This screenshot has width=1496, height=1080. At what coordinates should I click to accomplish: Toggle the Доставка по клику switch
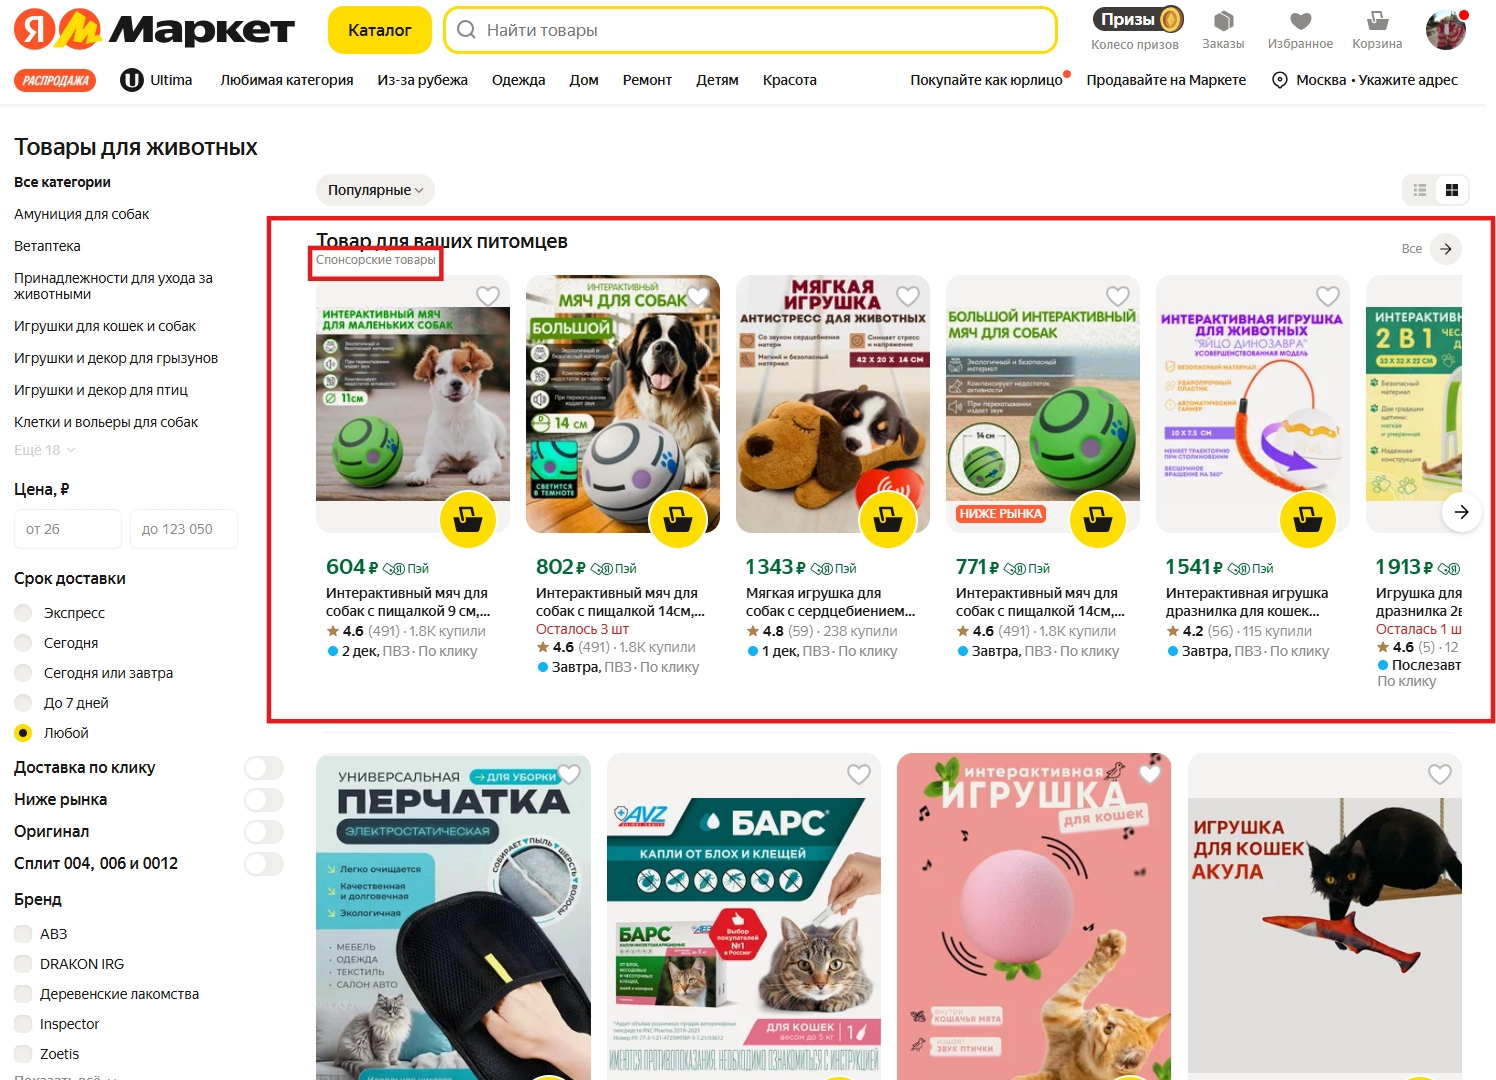point(264,768)
